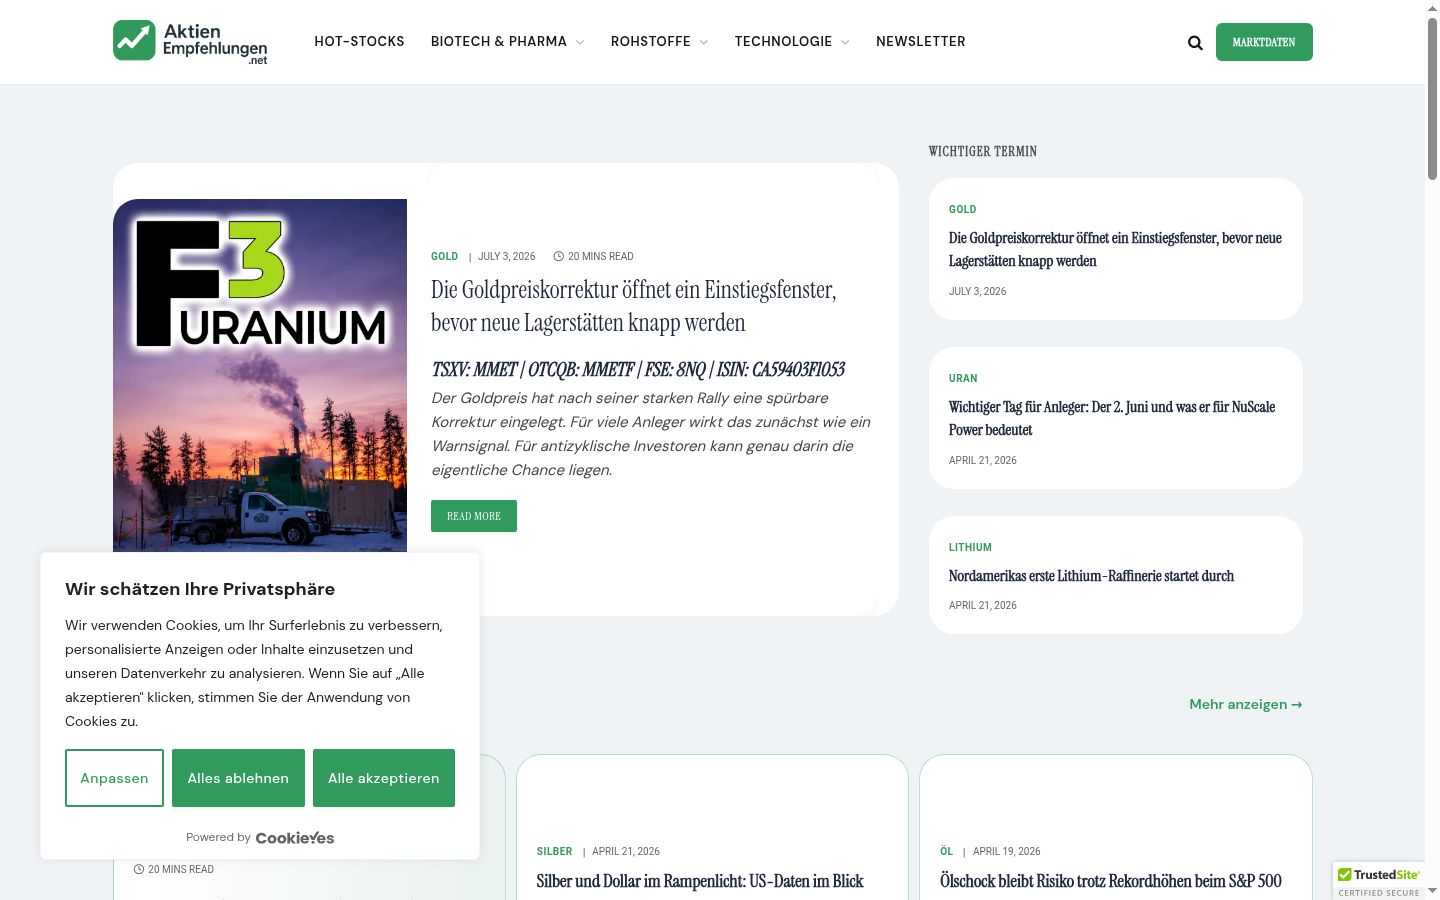Image resolution: width=1440 pixels, height=900 pixels.
Task: Click the WICHTIGER TERMIN heading
Action: click(x=983, y=151)
